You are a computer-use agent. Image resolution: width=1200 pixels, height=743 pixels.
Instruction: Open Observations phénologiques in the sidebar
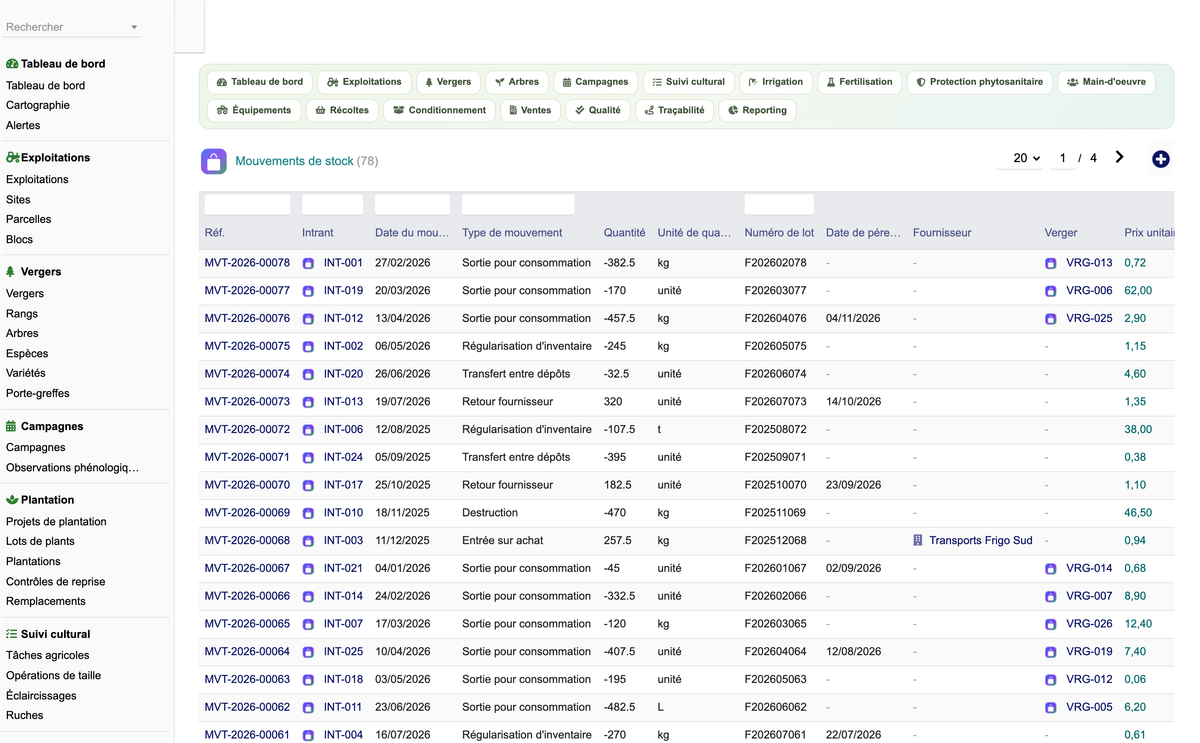click(72, 467)
